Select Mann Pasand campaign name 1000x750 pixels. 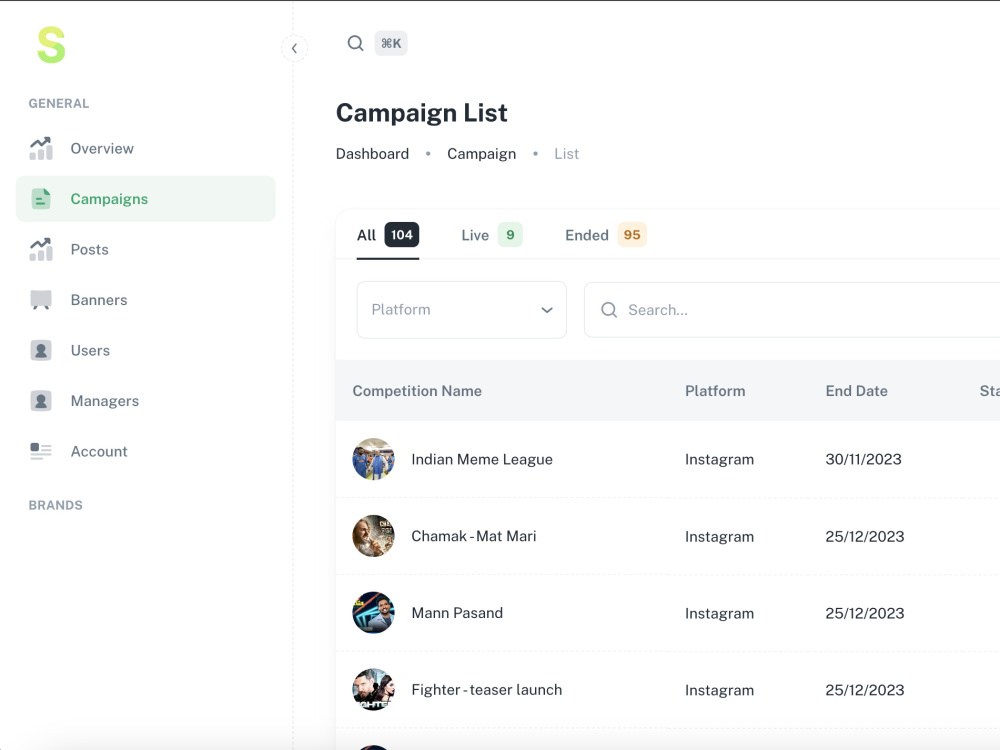click(457, 613)
